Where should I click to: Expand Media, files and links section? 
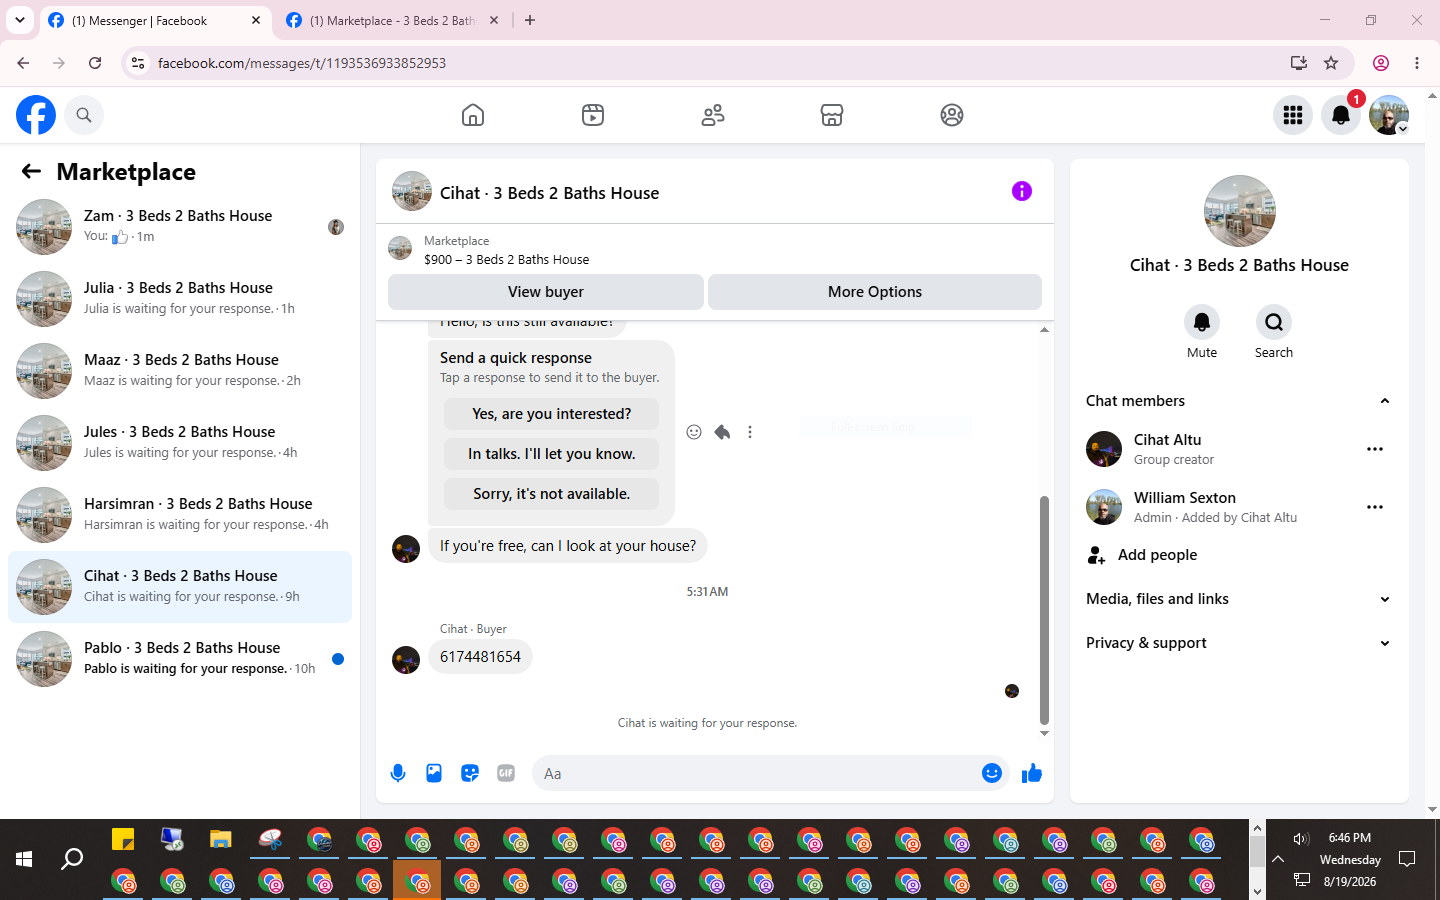click(1385, 599)
